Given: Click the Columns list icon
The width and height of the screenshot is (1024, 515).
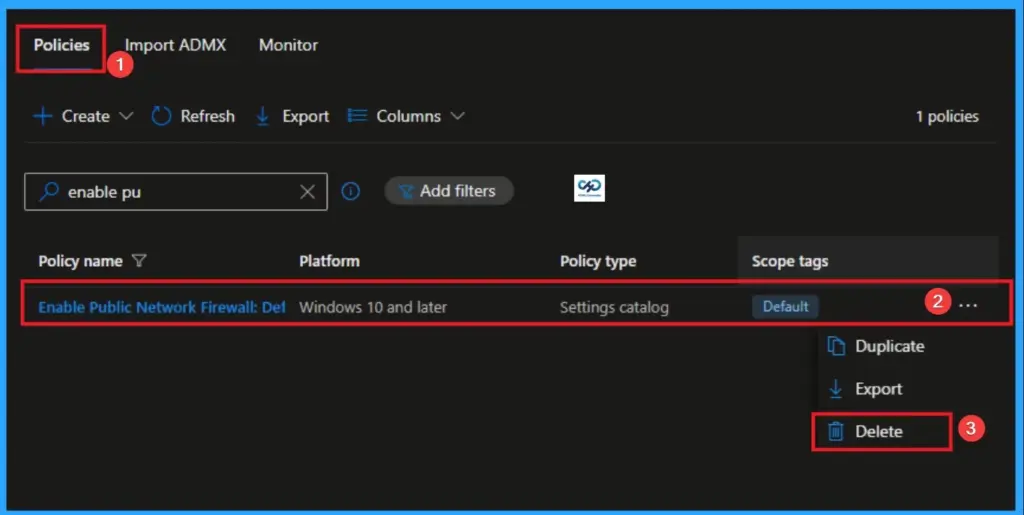Looking at the screenshot, I should click(x=357, y=116).
